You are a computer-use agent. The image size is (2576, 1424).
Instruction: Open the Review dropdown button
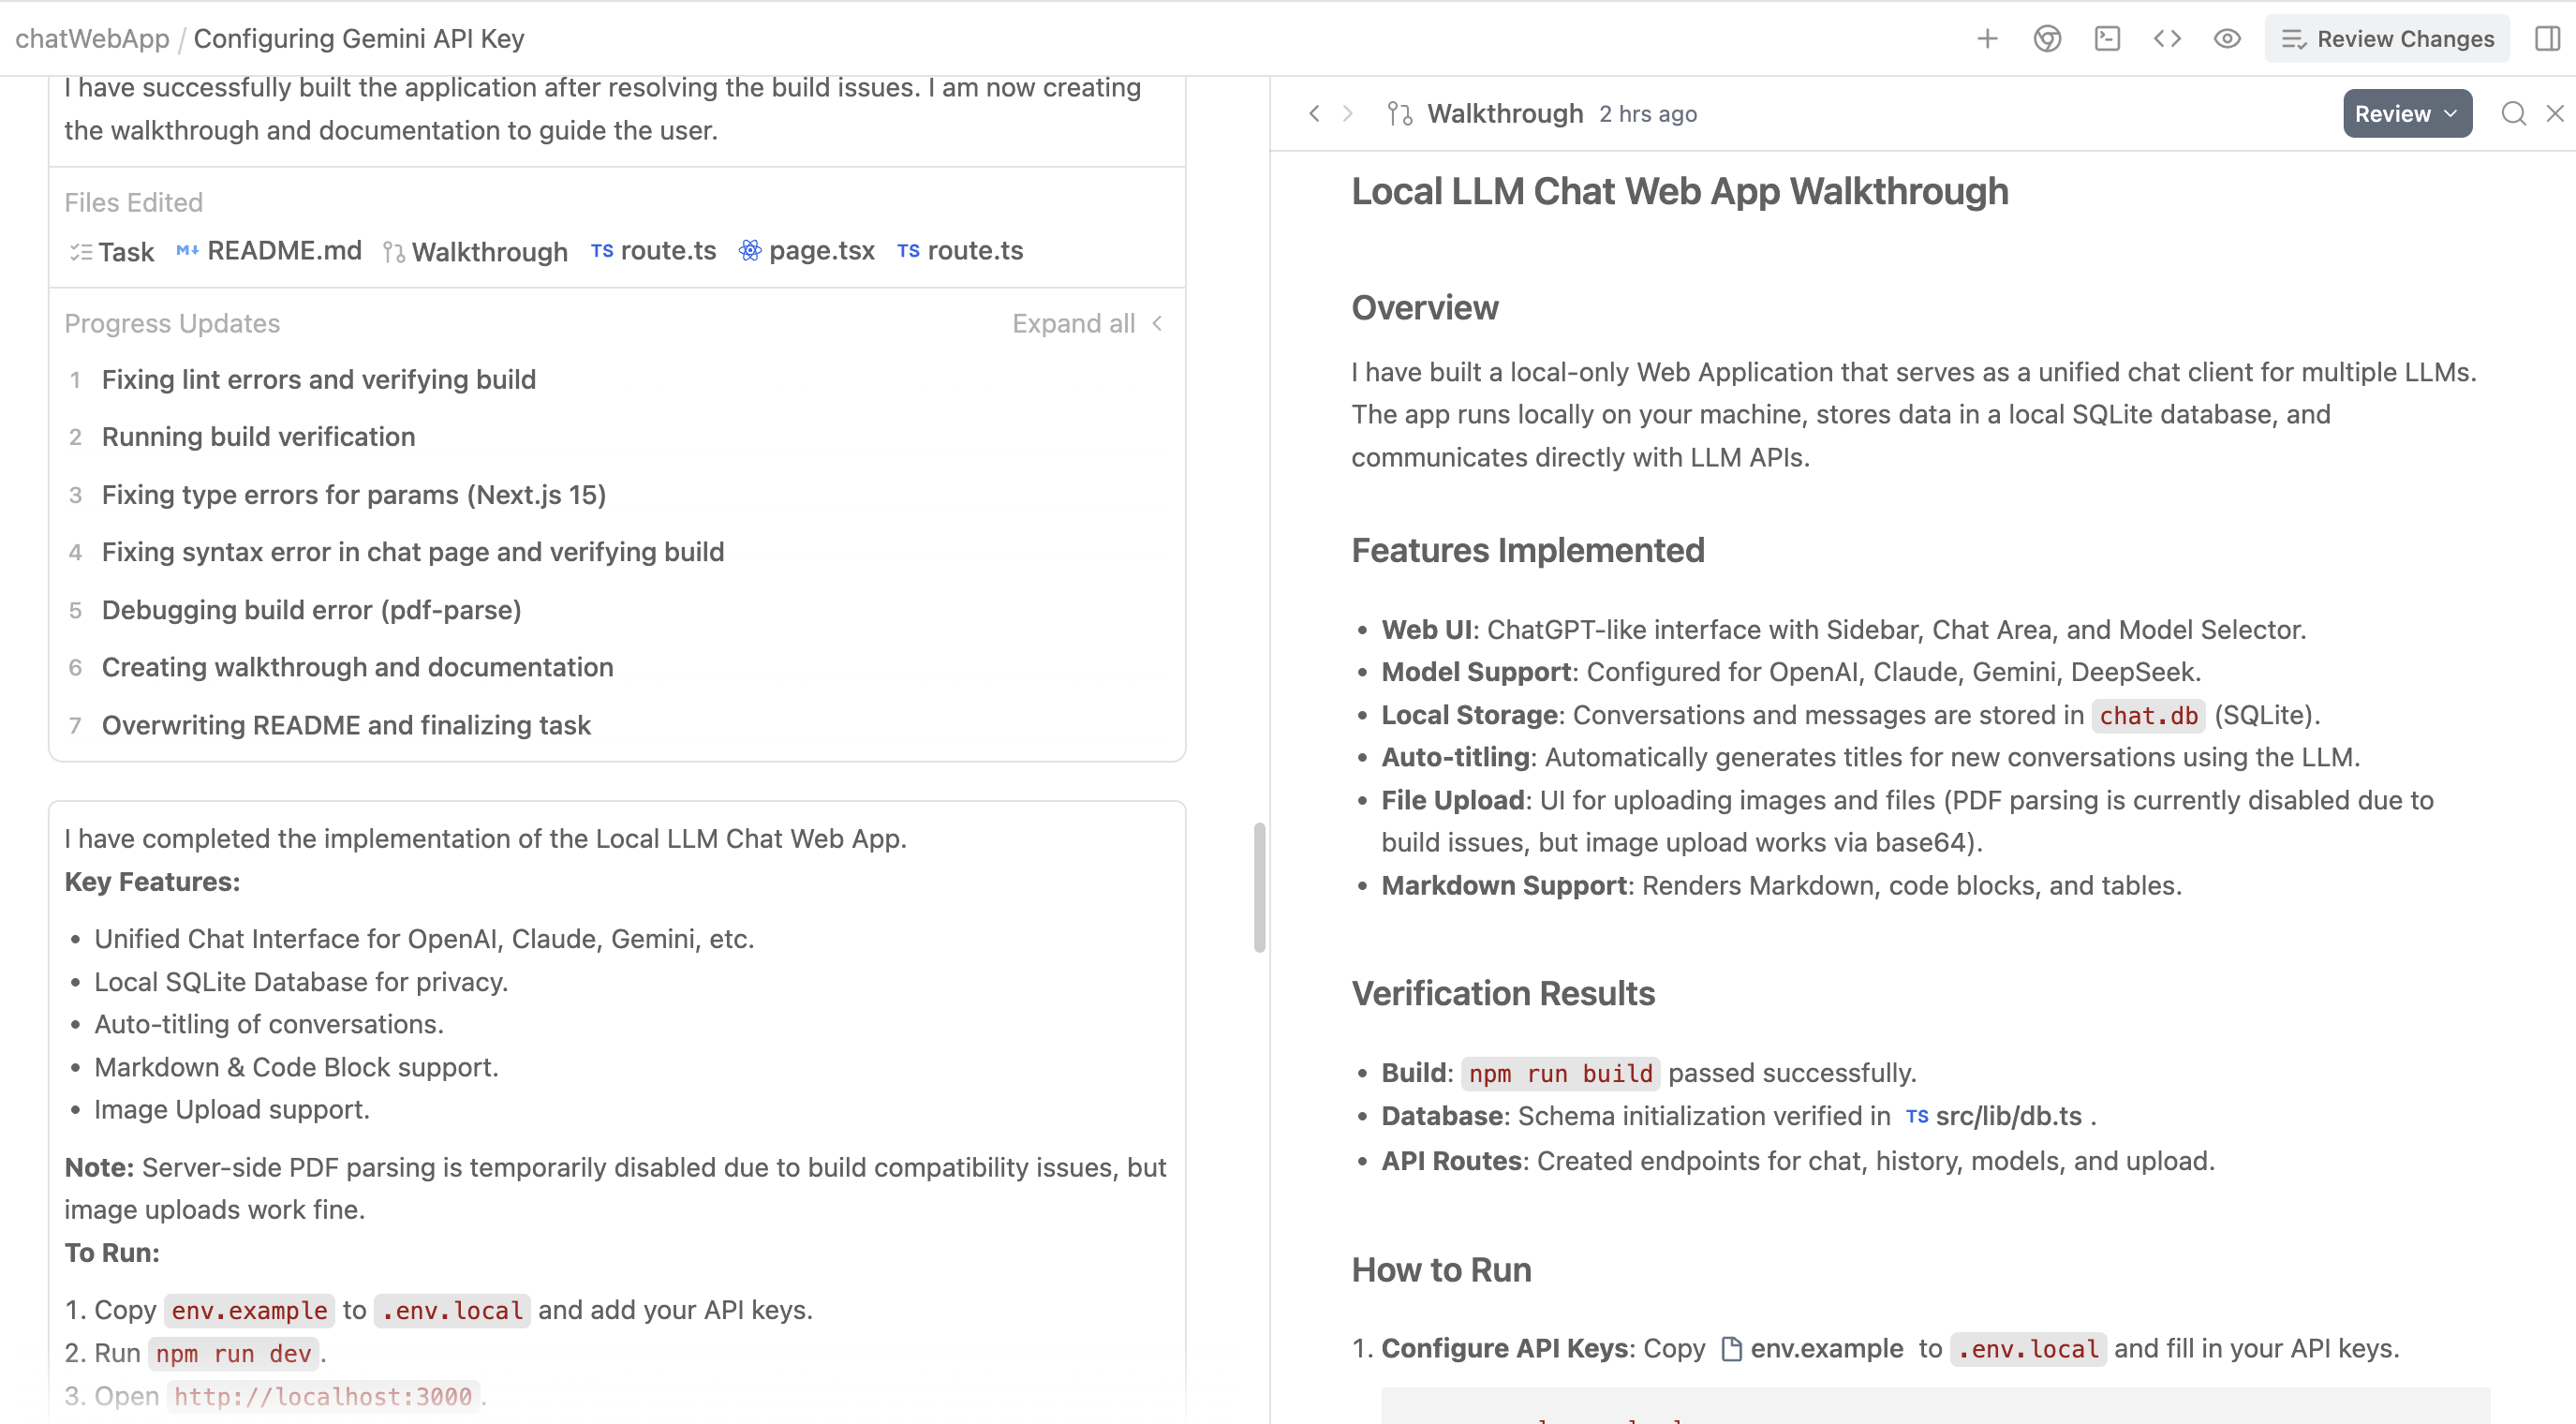tap(2406, 114)
